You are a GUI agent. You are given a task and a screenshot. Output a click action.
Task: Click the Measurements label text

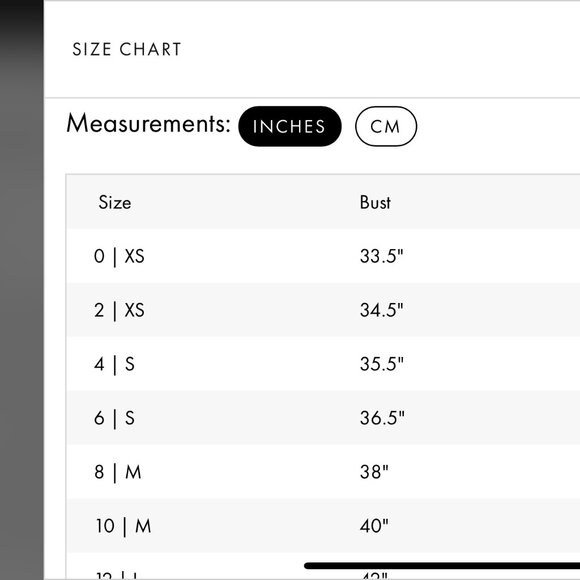point(148,124)
